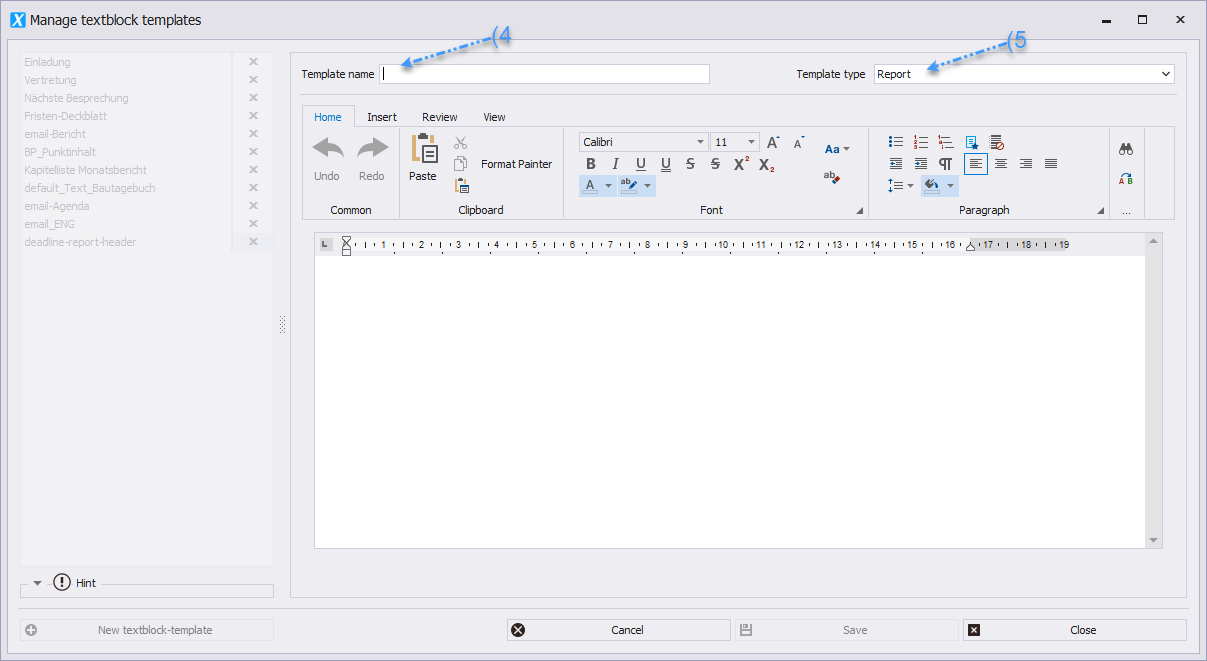1207x661 pixels.
Task: Toggle Double Strikethrough formatting
Action: pos(715,164)
